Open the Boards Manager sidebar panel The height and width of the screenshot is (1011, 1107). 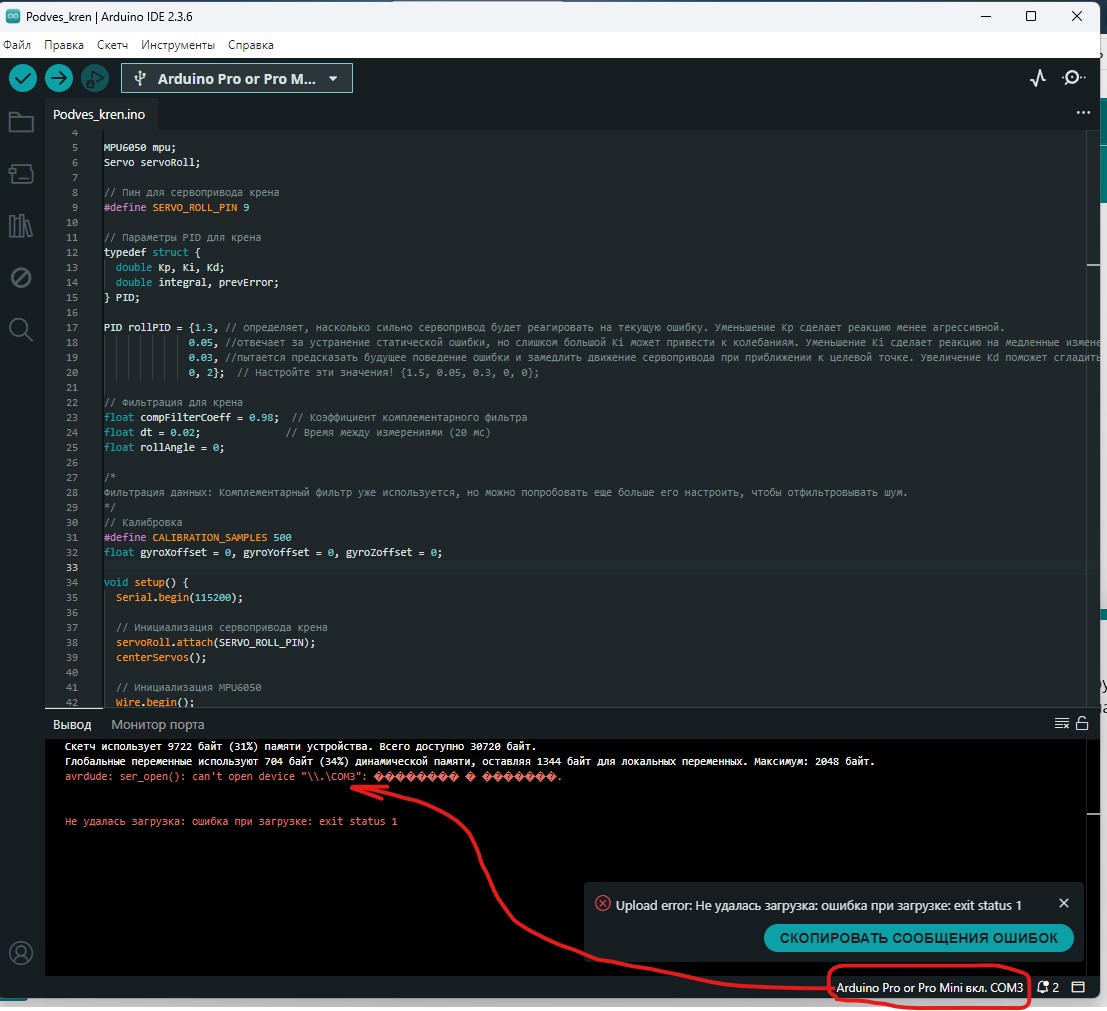22,173
